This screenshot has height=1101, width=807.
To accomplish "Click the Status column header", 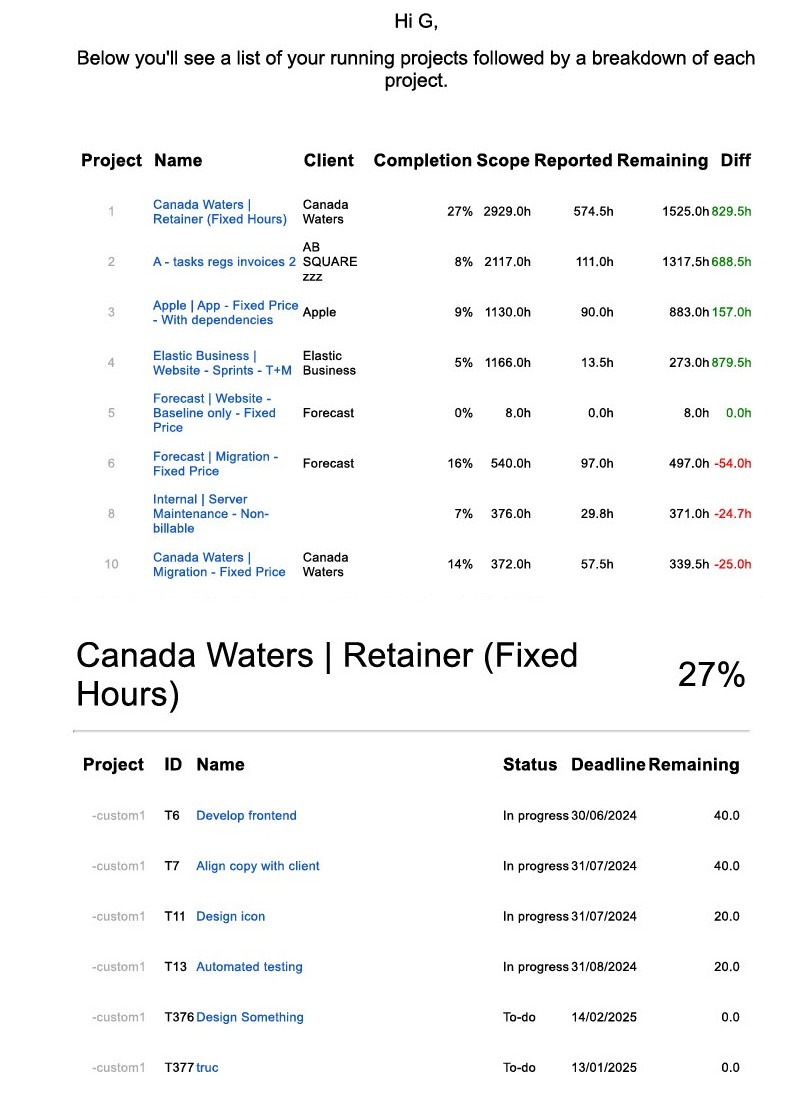I will (530, 765).
